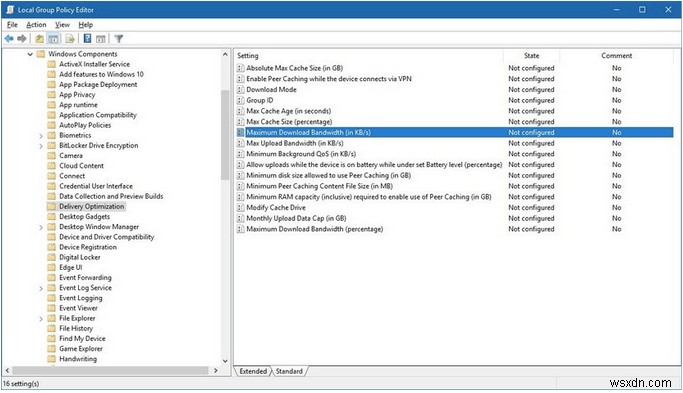Open the View menu
The height and width of the screenshot is (393, 683).
click(62, 25)
